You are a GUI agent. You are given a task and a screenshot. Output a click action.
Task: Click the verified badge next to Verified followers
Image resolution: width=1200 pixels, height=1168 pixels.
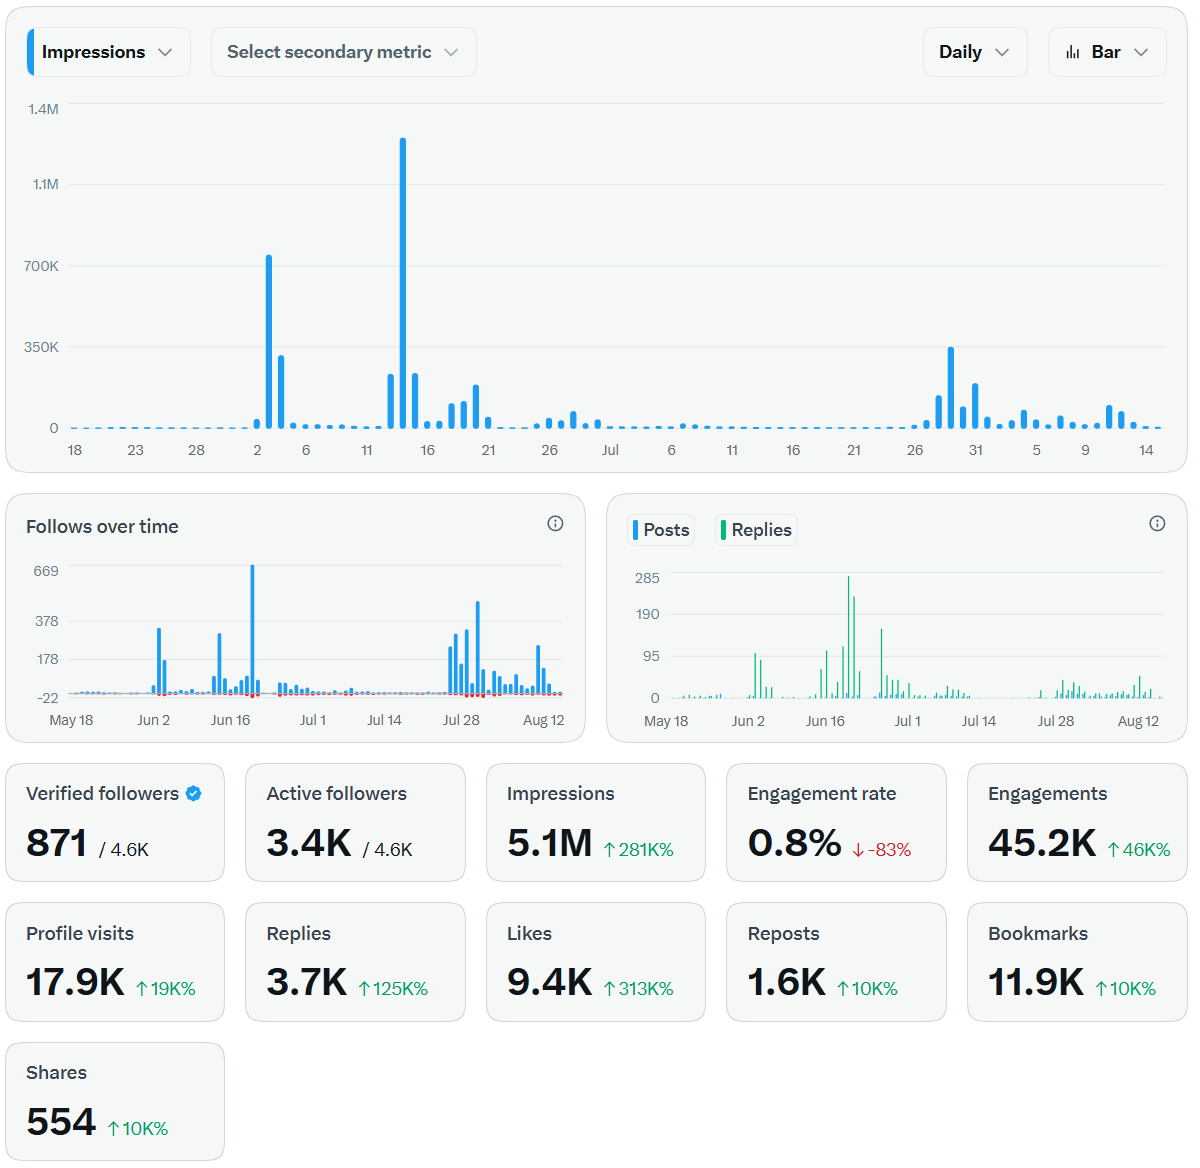194,793
